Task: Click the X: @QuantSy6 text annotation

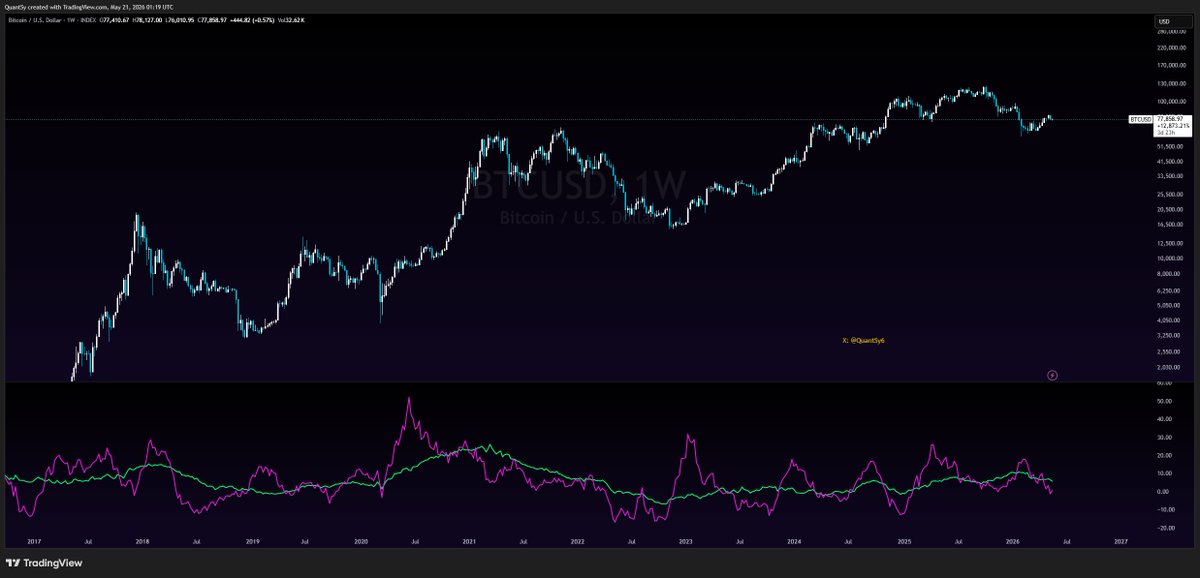Action: point(864,340)
